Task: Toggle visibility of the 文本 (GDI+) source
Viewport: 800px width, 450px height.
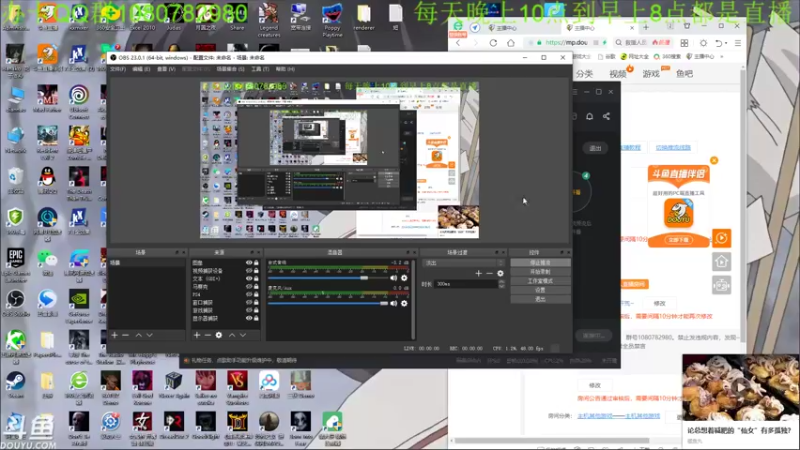Action: pyautogui.click(x=249, y=279)
